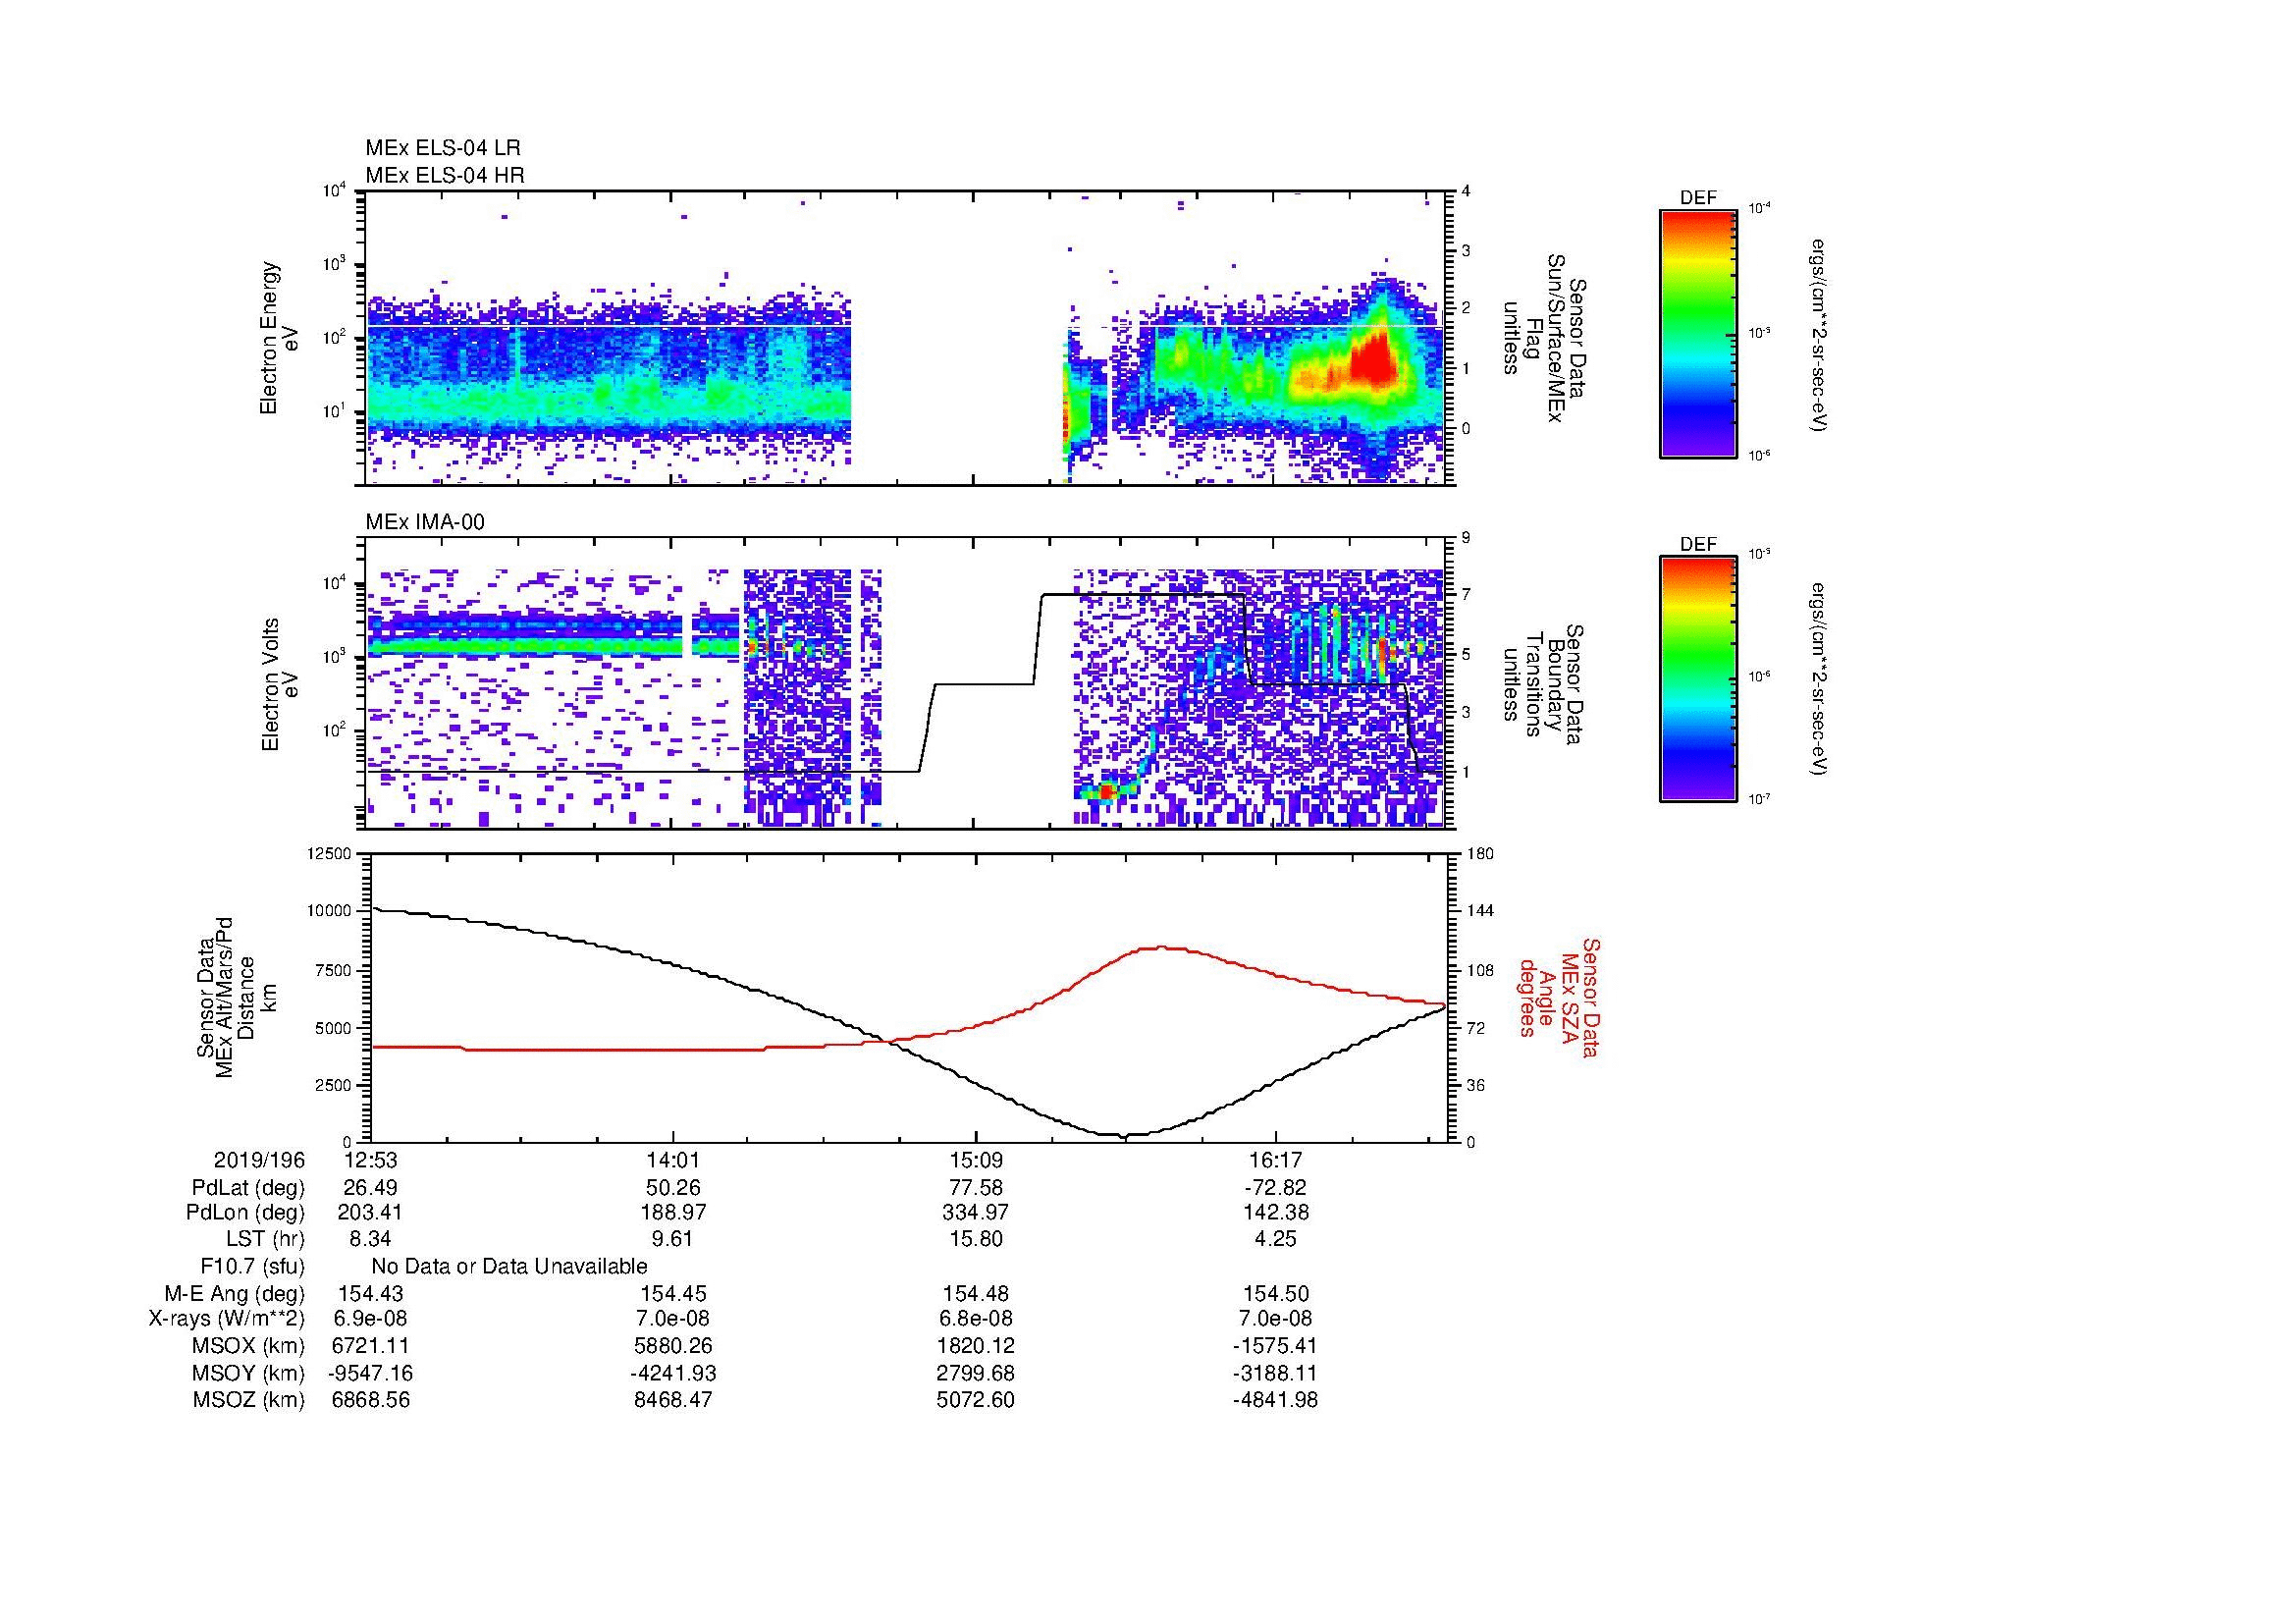Click PdLat value '50.26'

(673, 1188)
